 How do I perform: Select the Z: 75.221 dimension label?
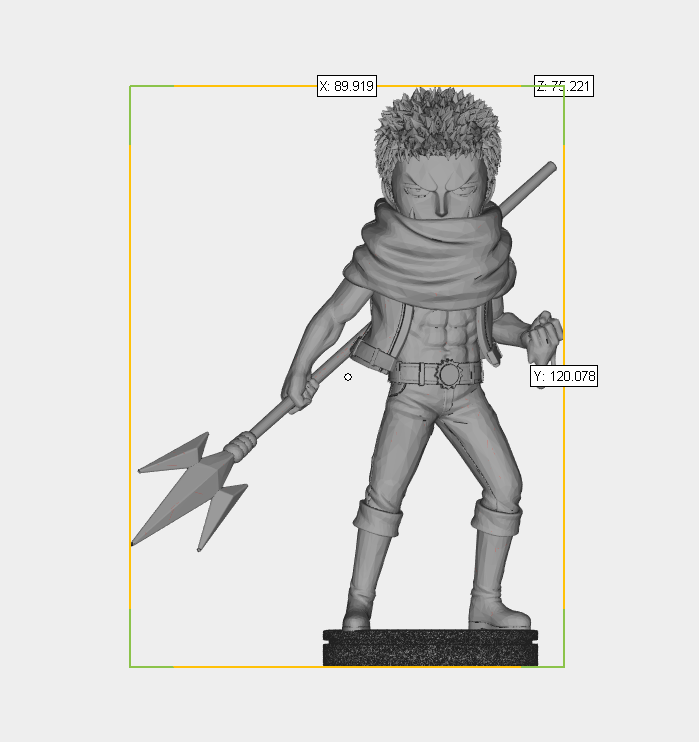click(x=564, y=87)
